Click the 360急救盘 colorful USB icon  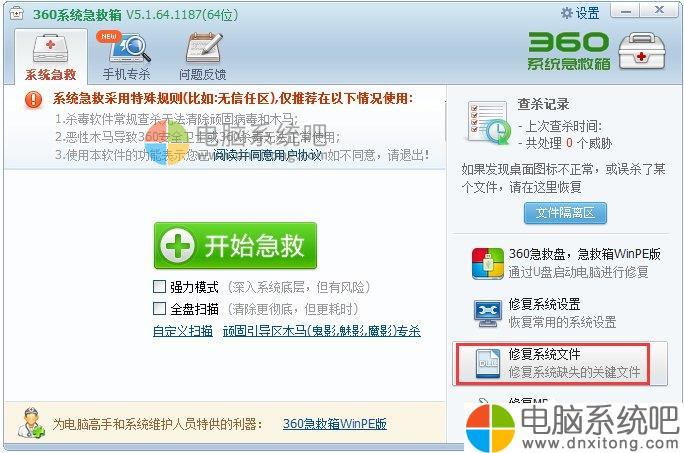(488, 264)
